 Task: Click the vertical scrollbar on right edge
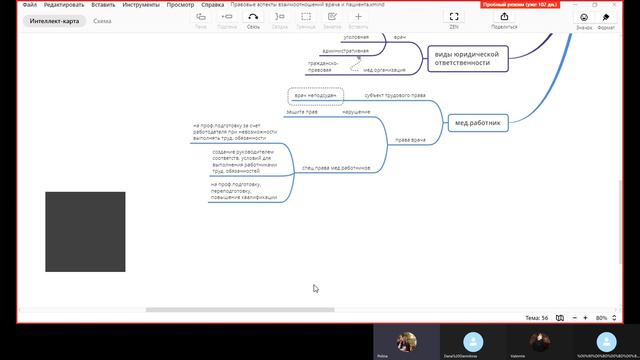620,222
